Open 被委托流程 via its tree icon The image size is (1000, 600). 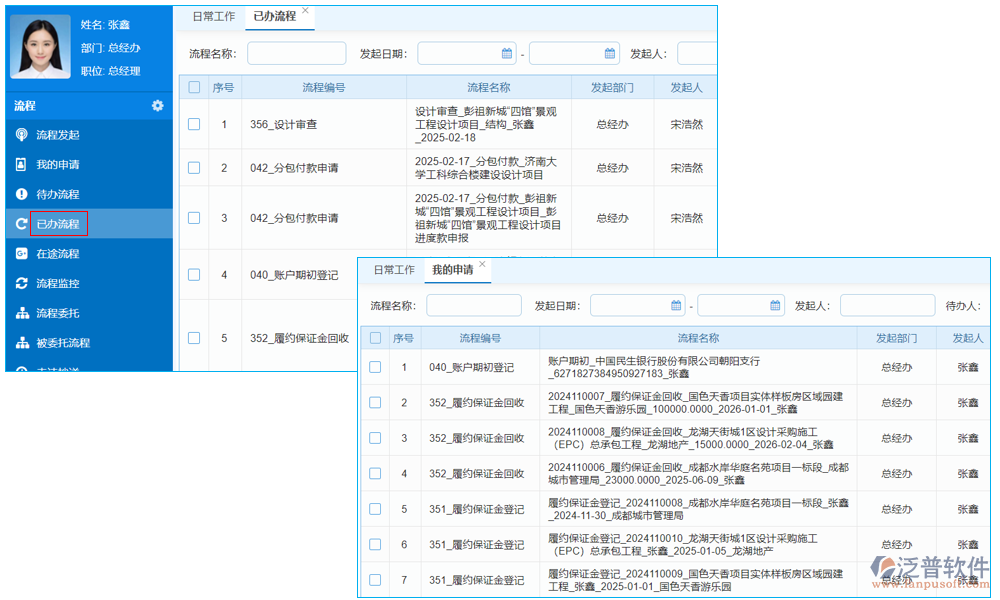pyautogui.click(x=23, y=342)
